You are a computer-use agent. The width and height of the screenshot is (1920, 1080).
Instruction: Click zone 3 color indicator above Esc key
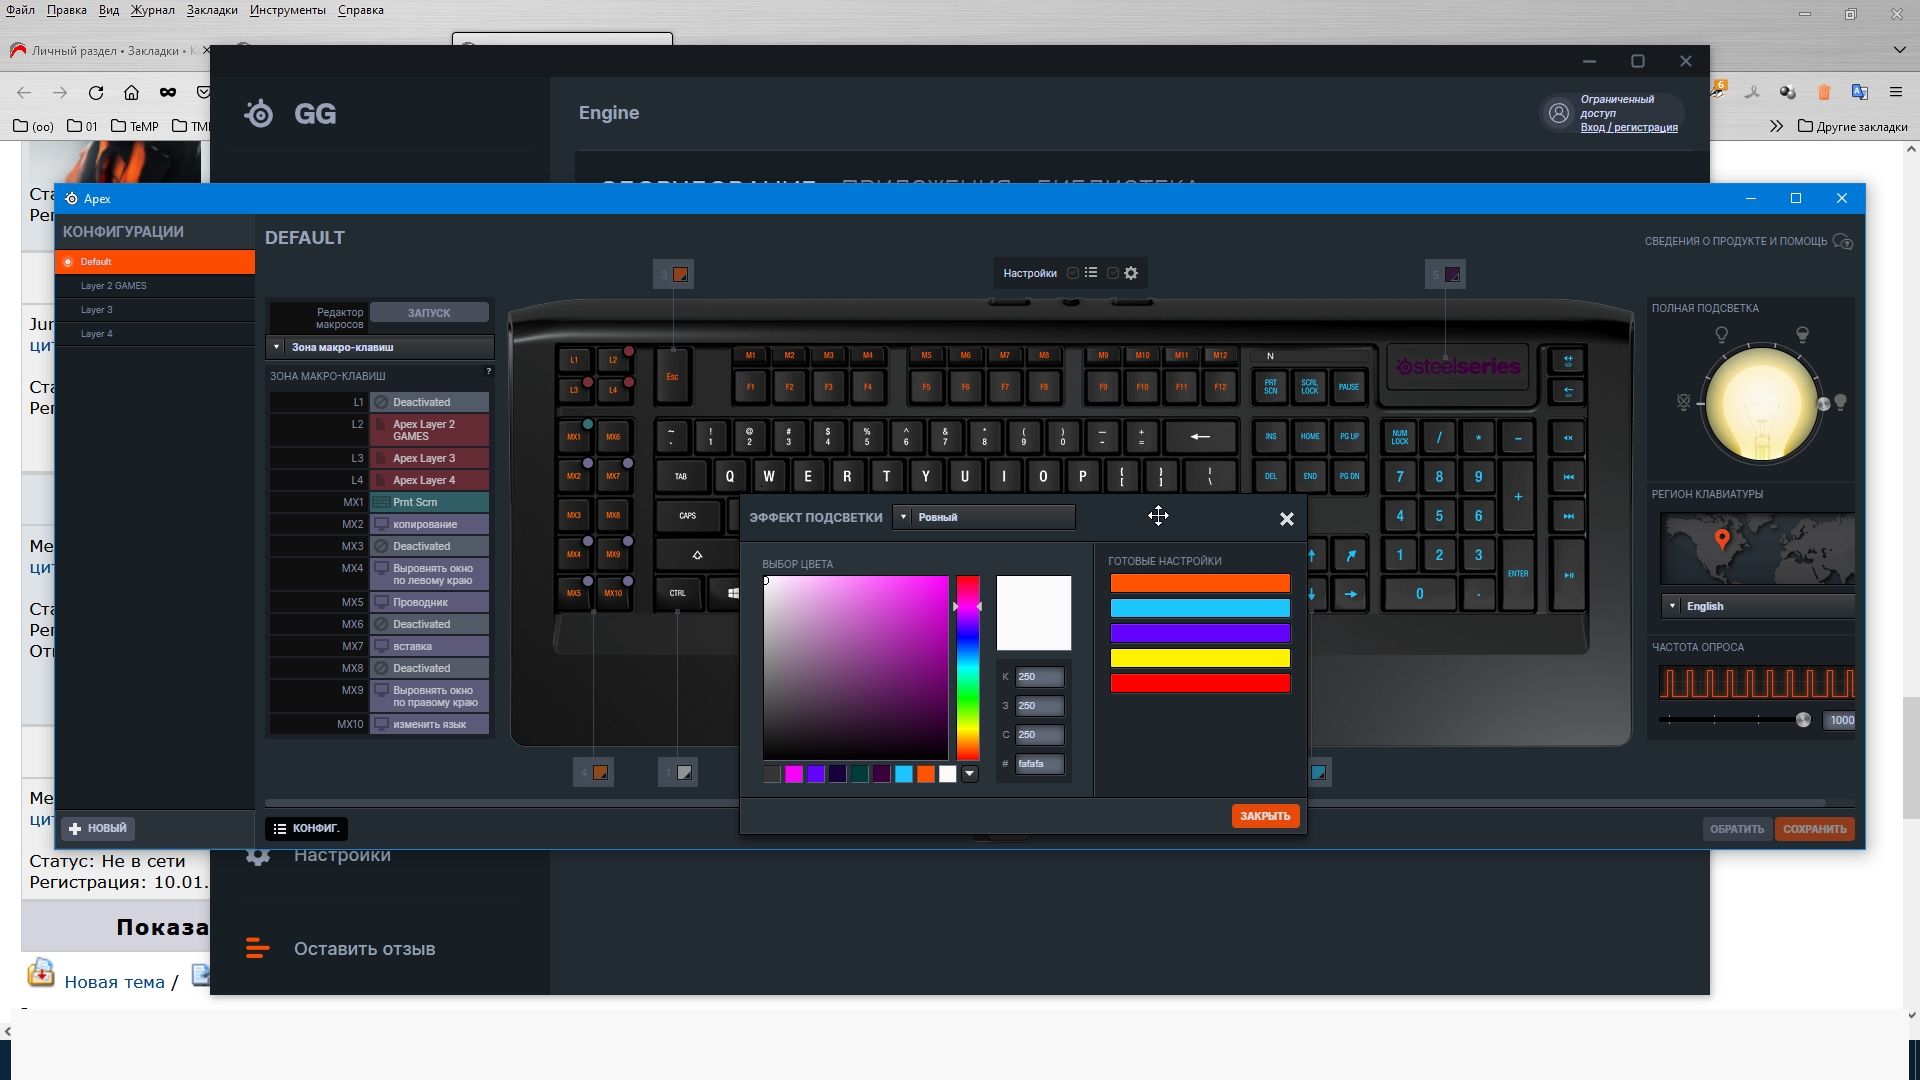tap(681, 275)
